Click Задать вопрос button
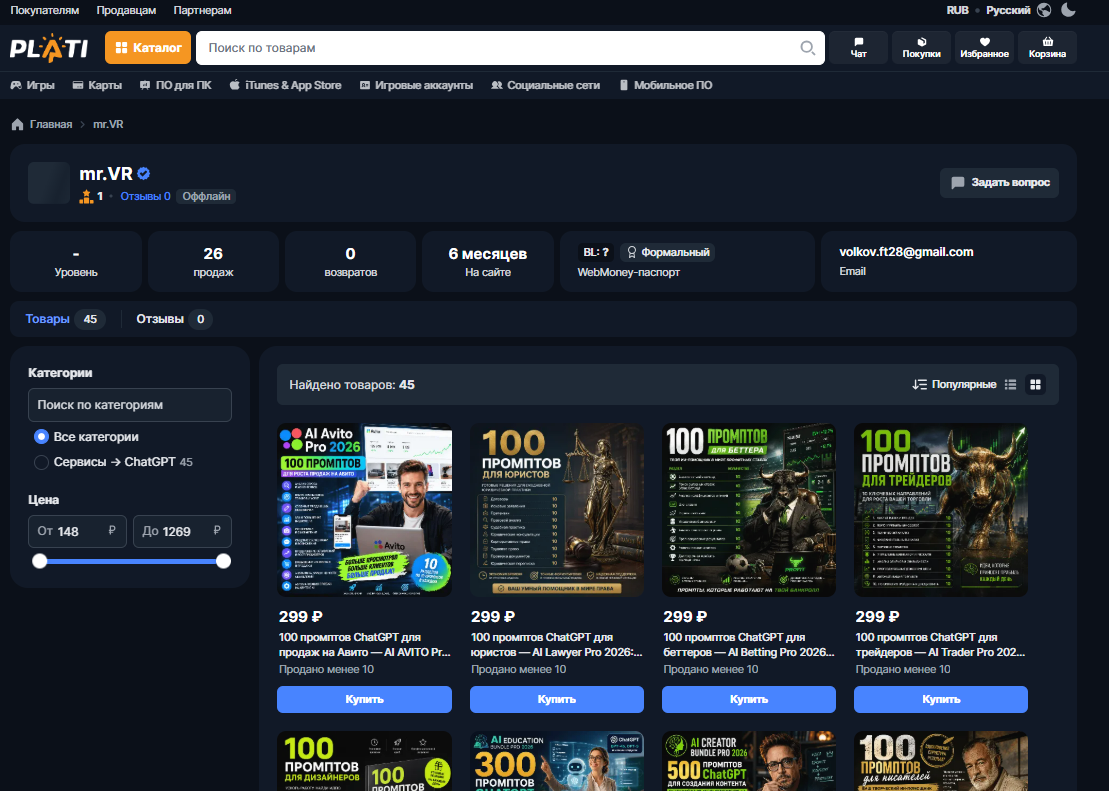 pos(999,183)
